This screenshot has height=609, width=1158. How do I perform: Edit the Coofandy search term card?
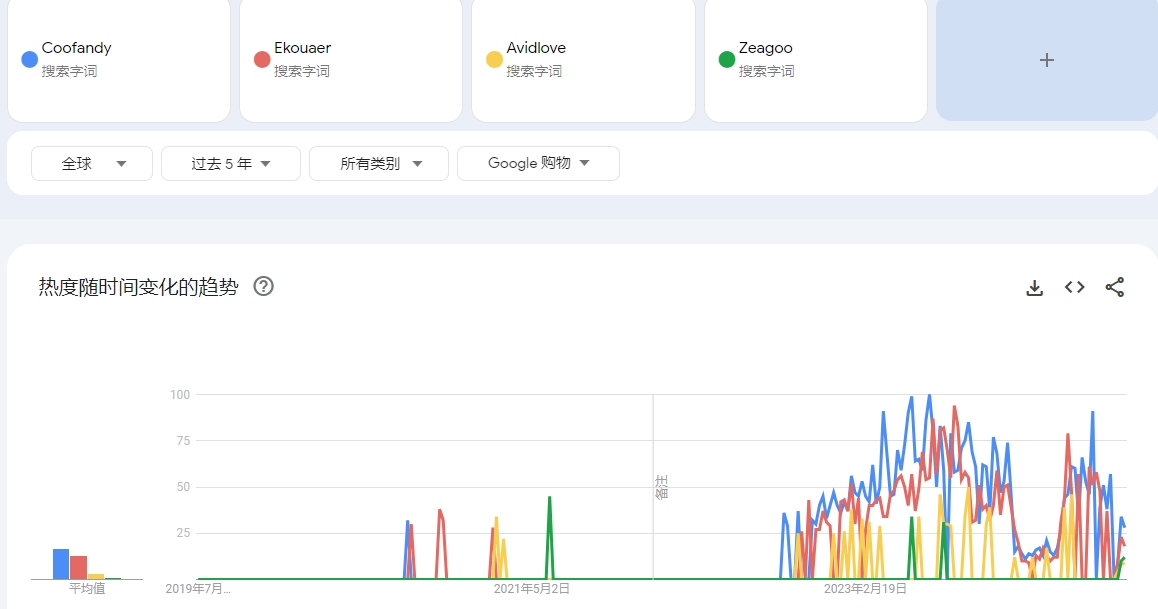click(x=119, y=60)
